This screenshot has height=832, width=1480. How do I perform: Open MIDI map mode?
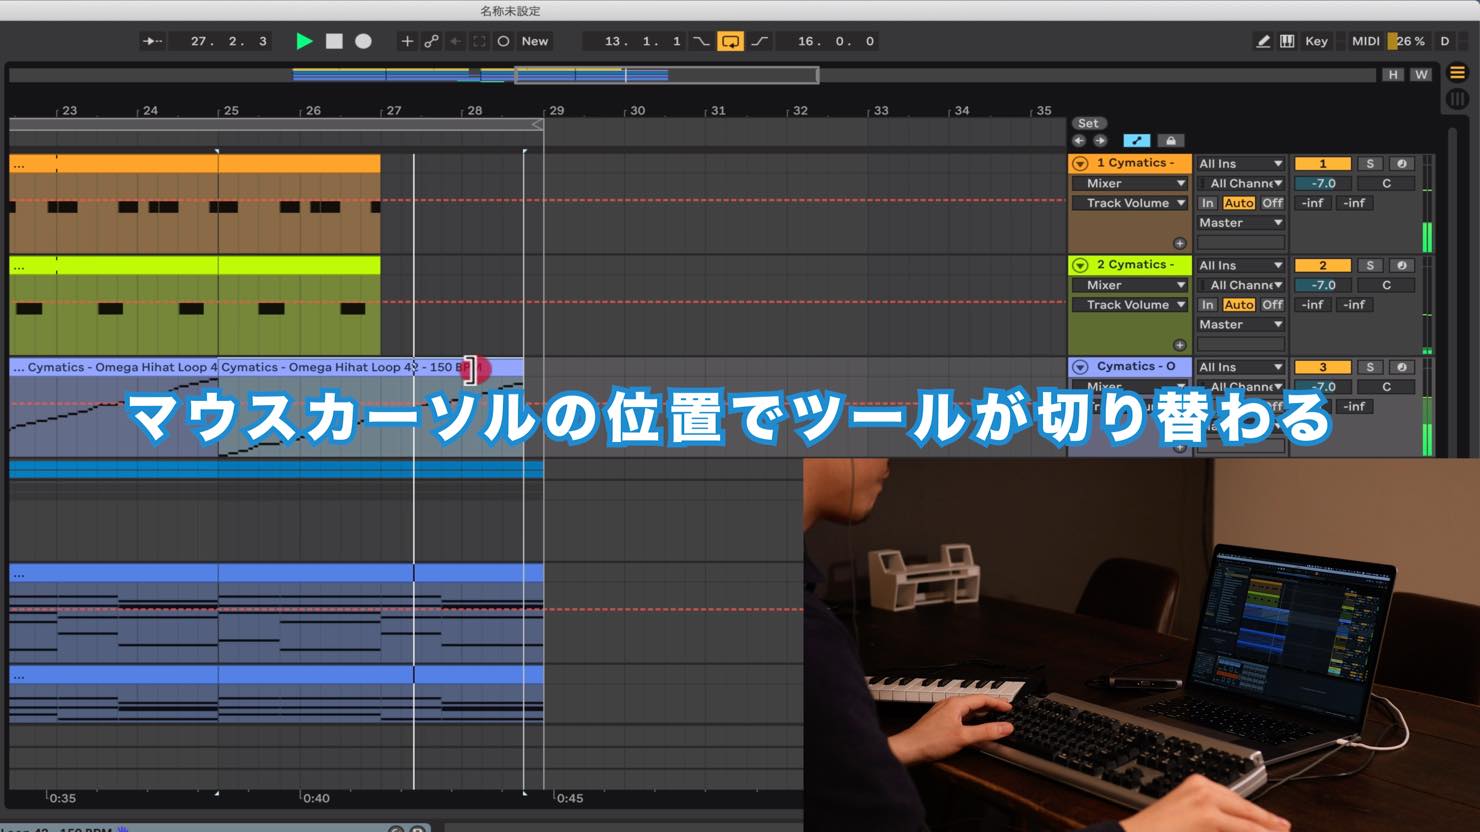point(1365,41)
